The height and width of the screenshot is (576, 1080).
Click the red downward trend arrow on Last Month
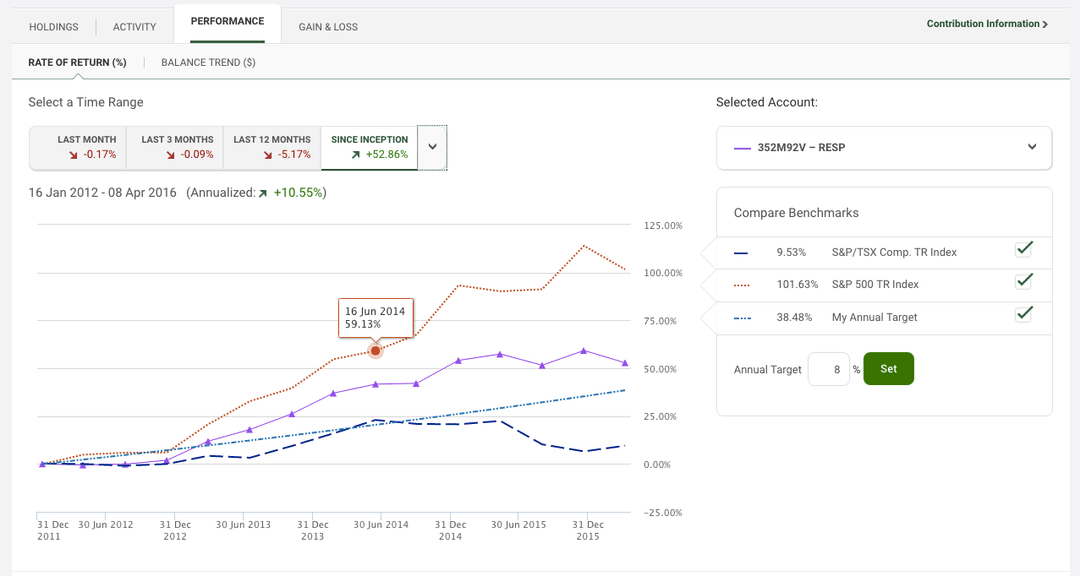(73, 153)
